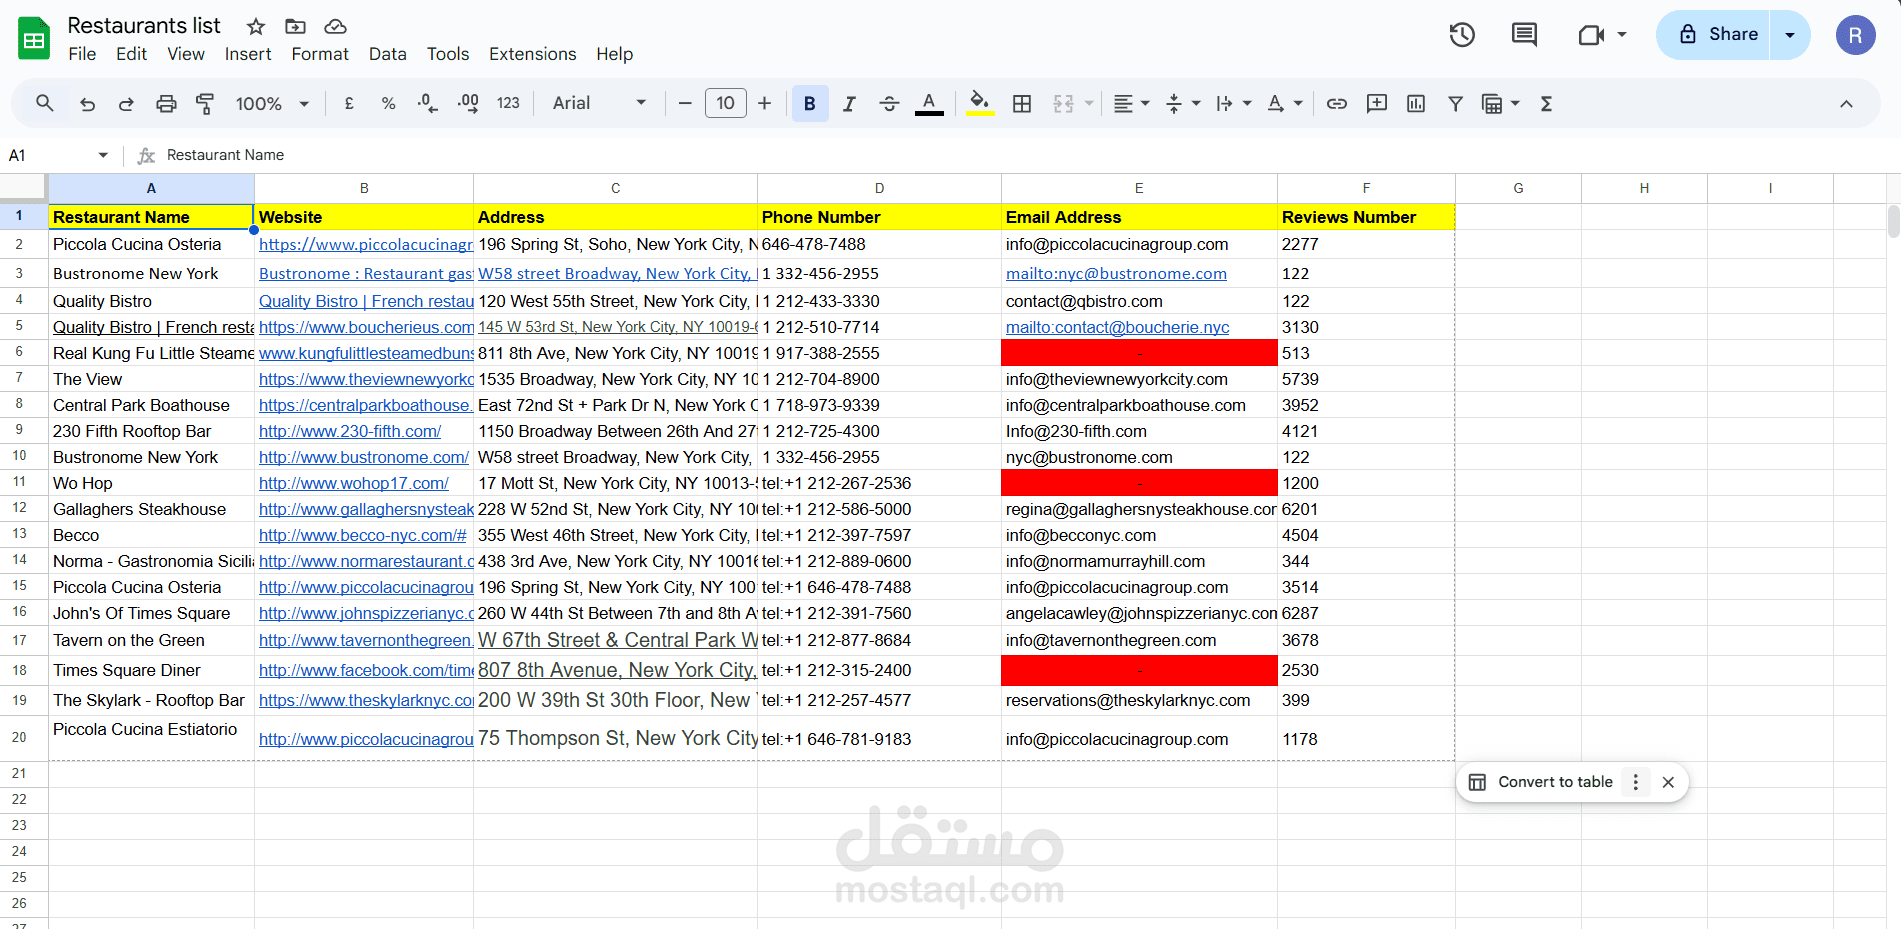Activate the paint format tool
The image size is (1901, 929).
pos(205,103)
